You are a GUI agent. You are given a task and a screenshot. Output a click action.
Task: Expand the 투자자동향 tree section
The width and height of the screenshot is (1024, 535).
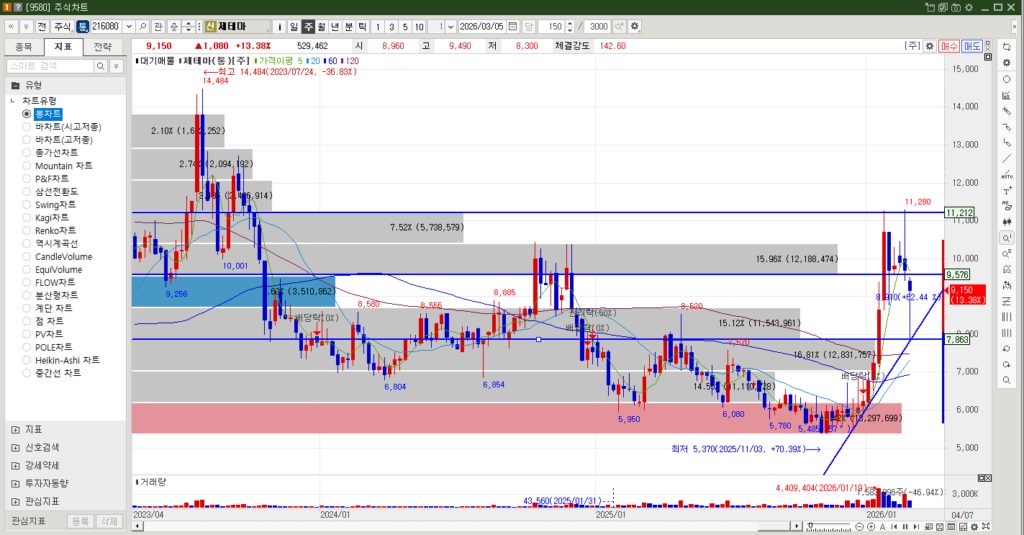15,483
